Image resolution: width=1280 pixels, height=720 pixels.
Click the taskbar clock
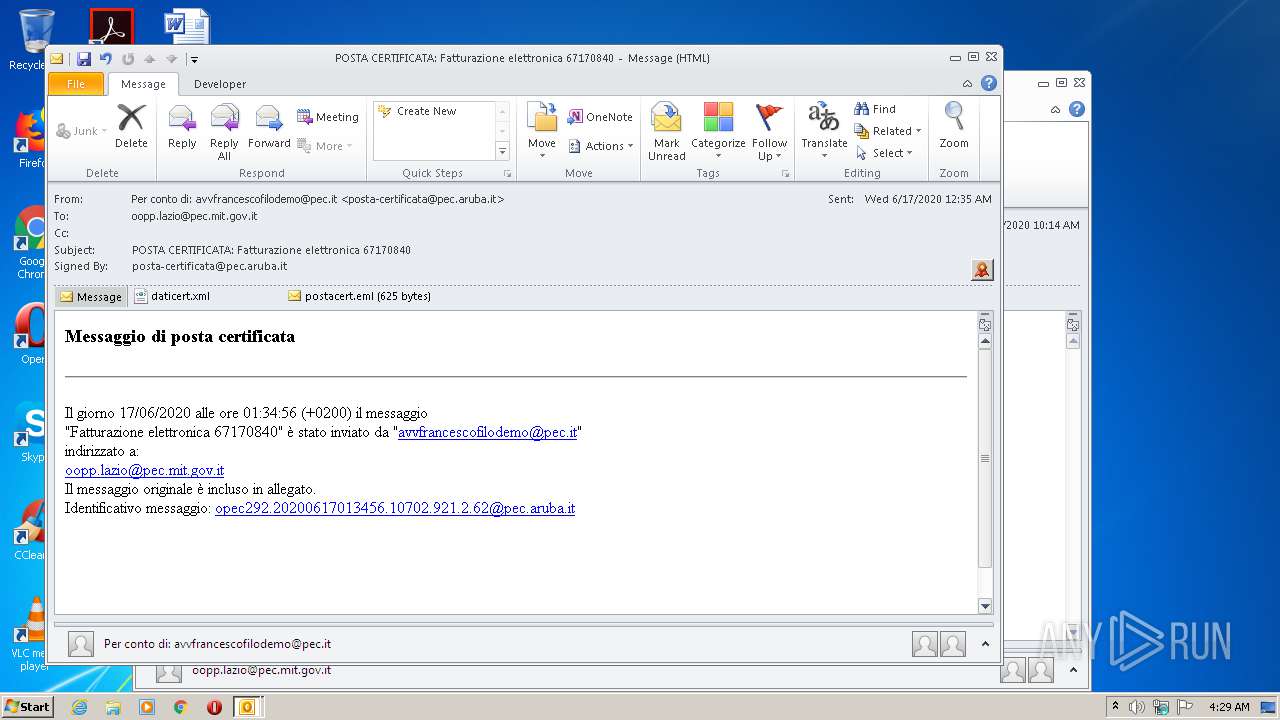point(1229,707)
